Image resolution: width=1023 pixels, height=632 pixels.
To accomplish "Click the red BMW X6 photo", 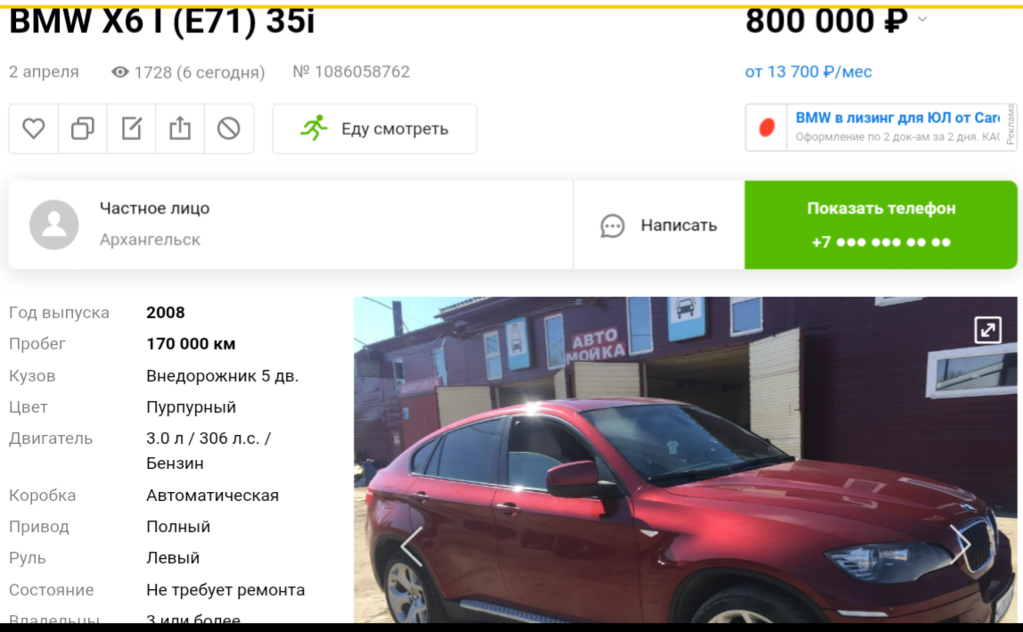I will [685, 460].
